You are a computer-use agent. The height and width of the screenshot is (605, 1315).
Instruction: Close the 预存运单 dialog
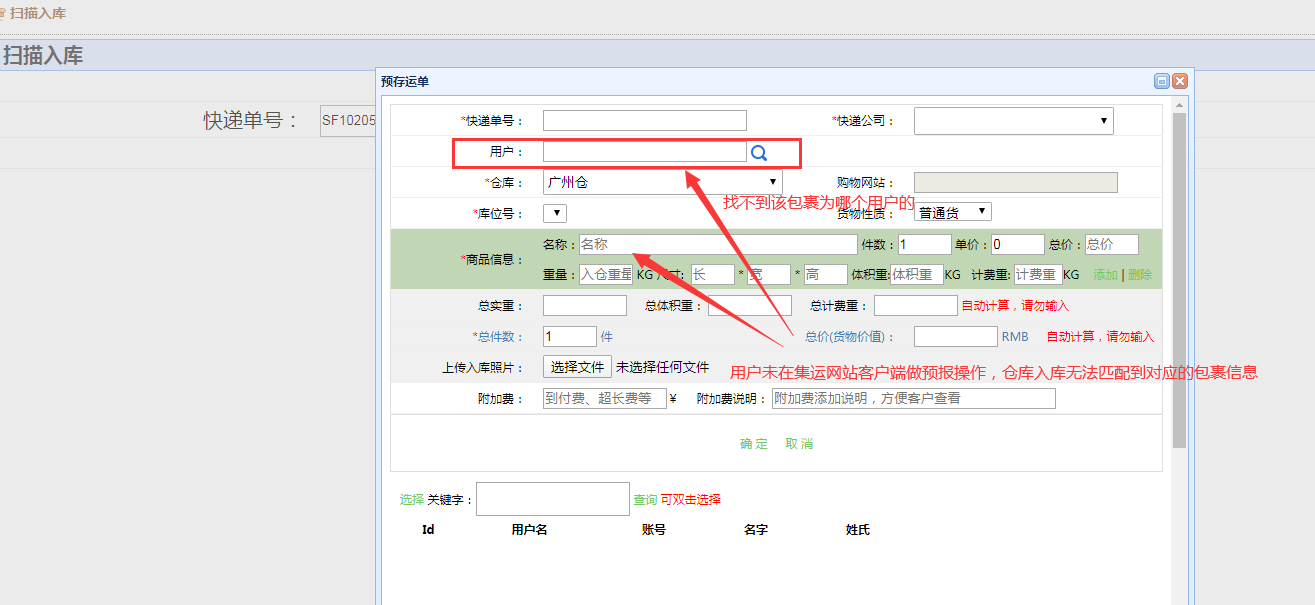point(1180,82)
